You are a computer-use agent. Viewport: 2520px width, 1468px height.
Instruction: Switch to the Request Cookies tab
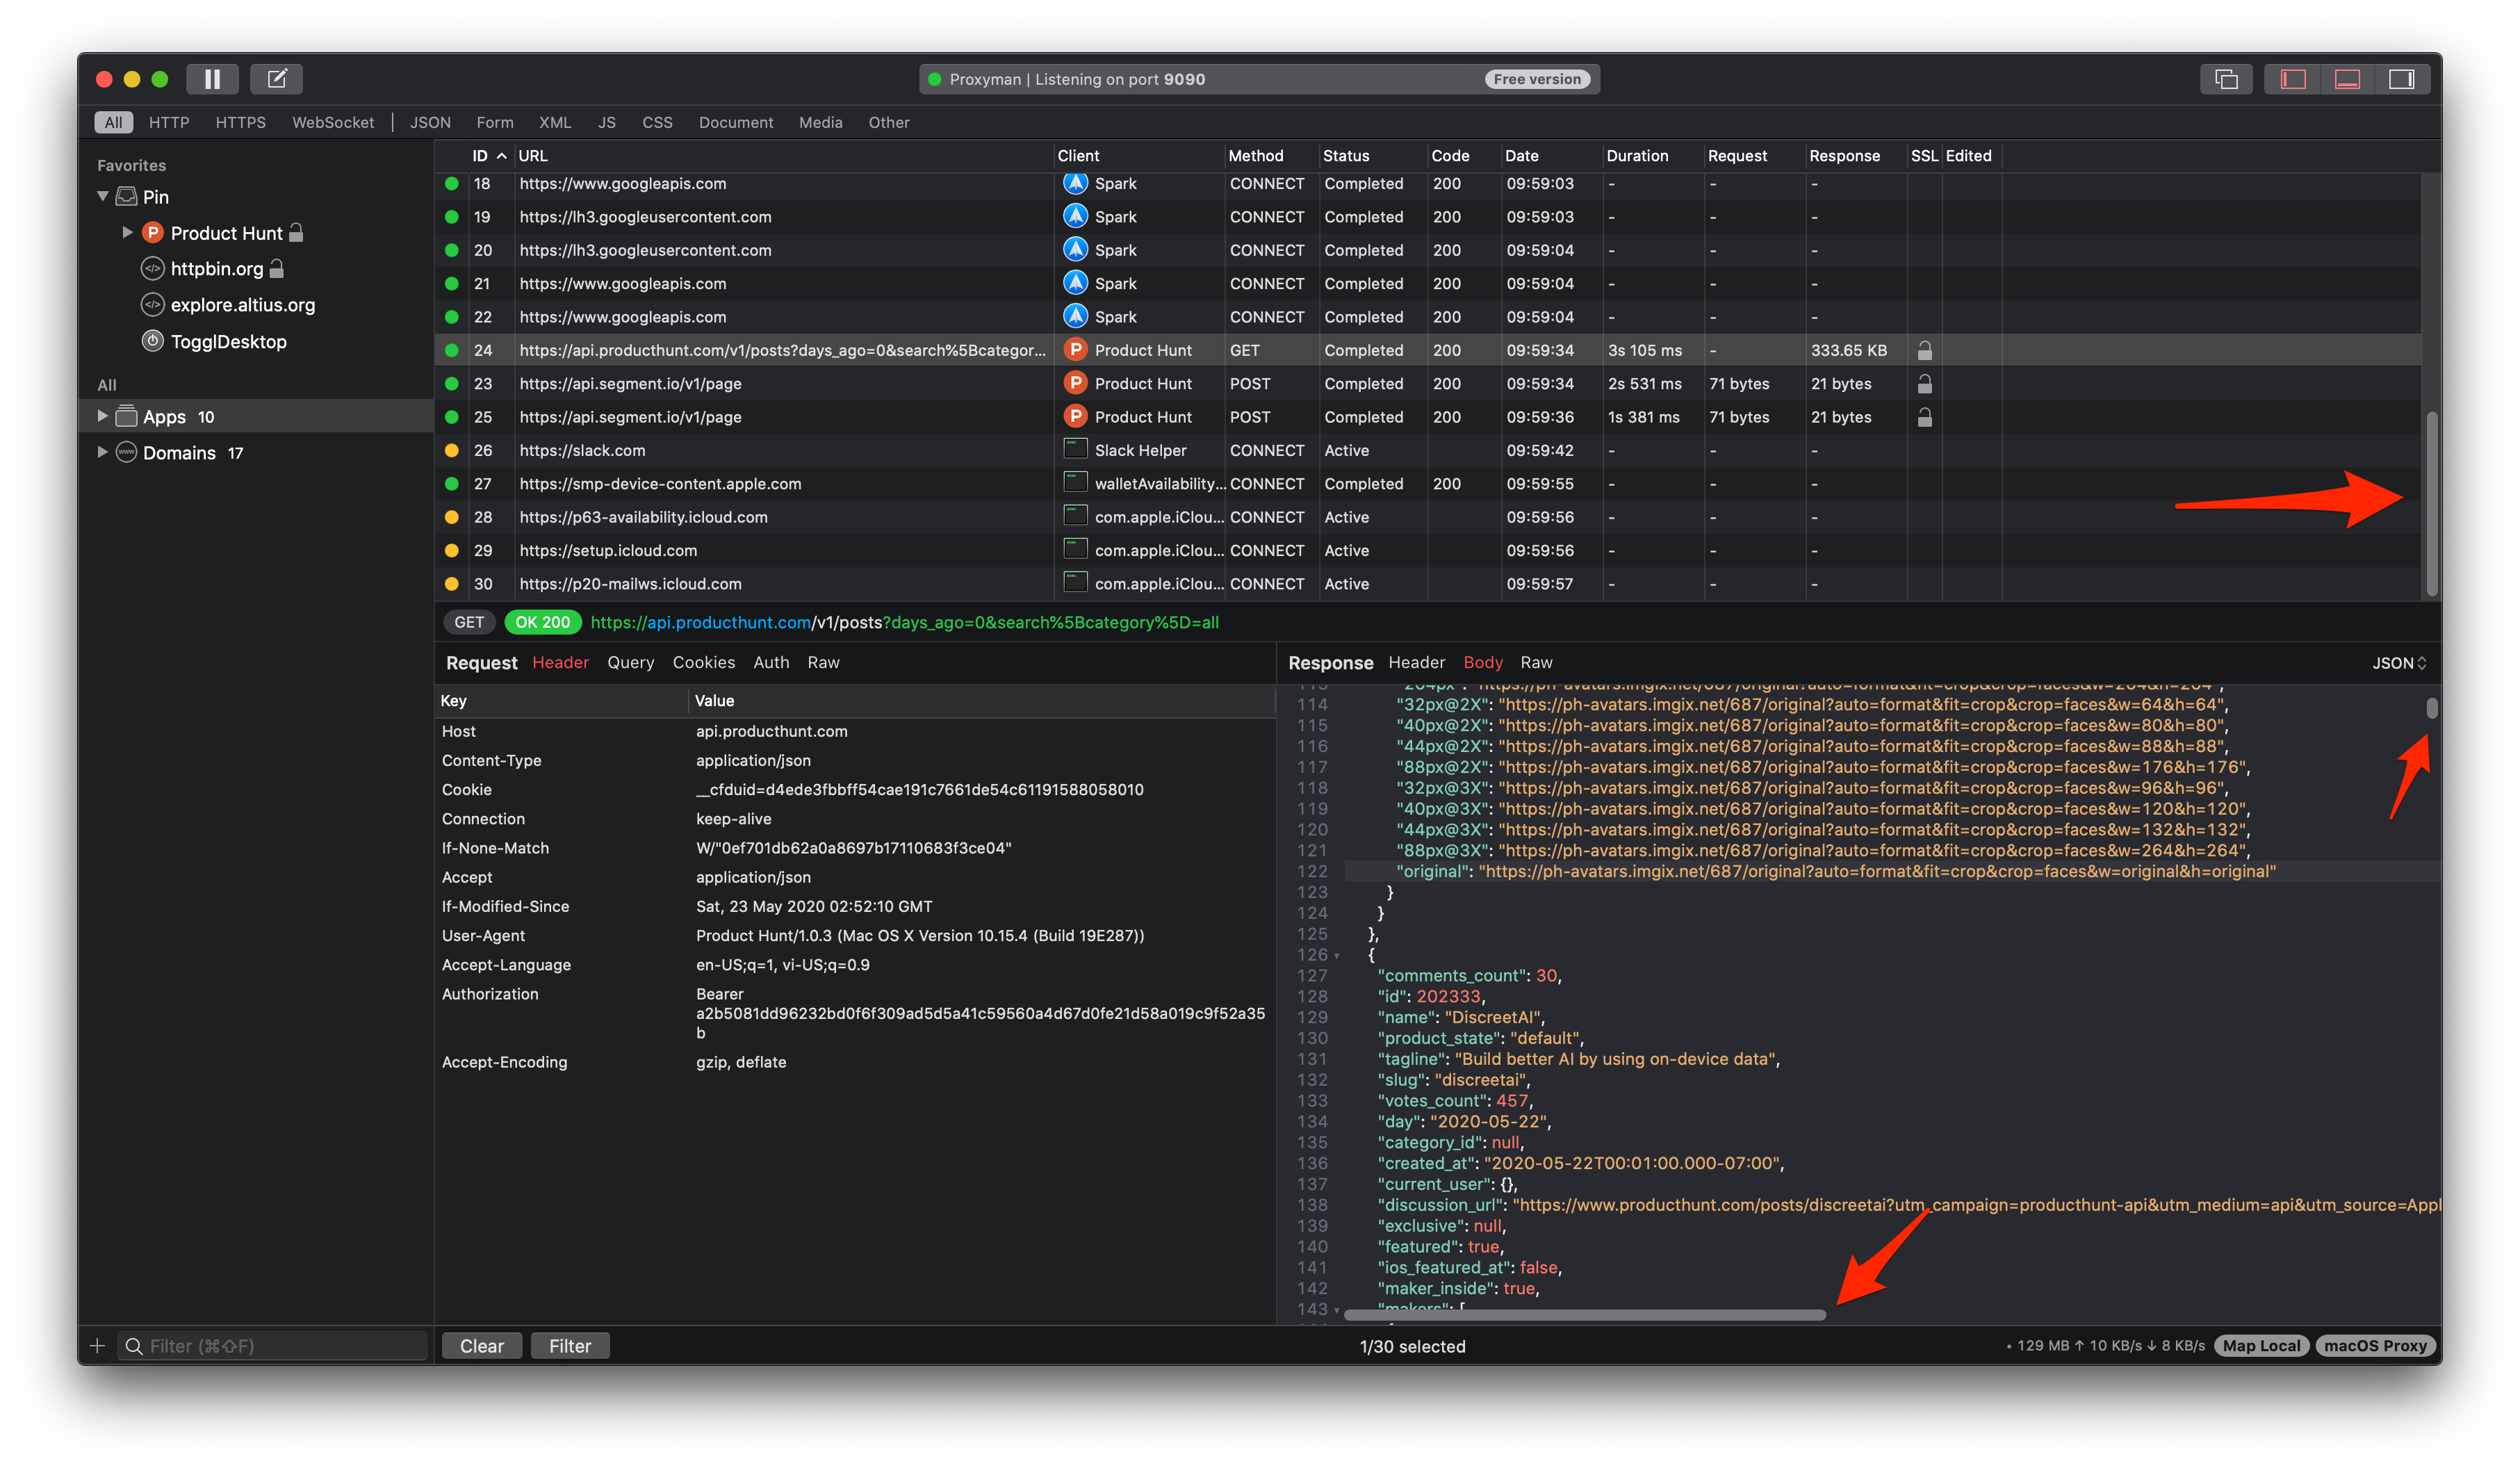coord(703,663)
